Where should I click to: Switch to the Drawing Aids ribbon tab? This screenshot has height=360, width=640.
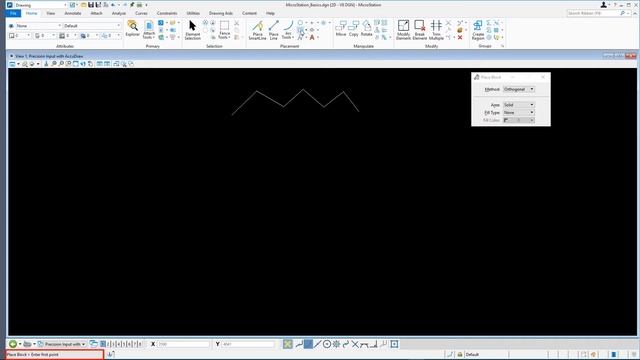[220, 13]
